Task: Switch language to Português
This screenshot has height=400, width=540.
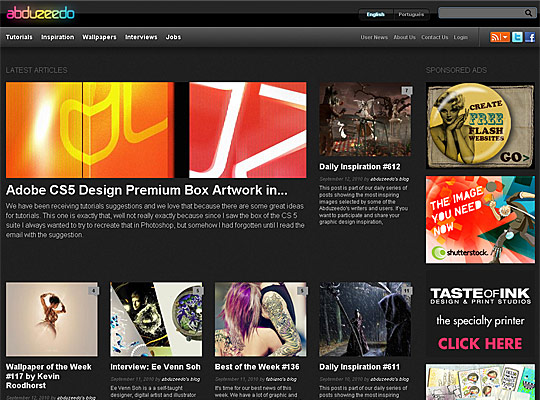Action: pos(411,14)
